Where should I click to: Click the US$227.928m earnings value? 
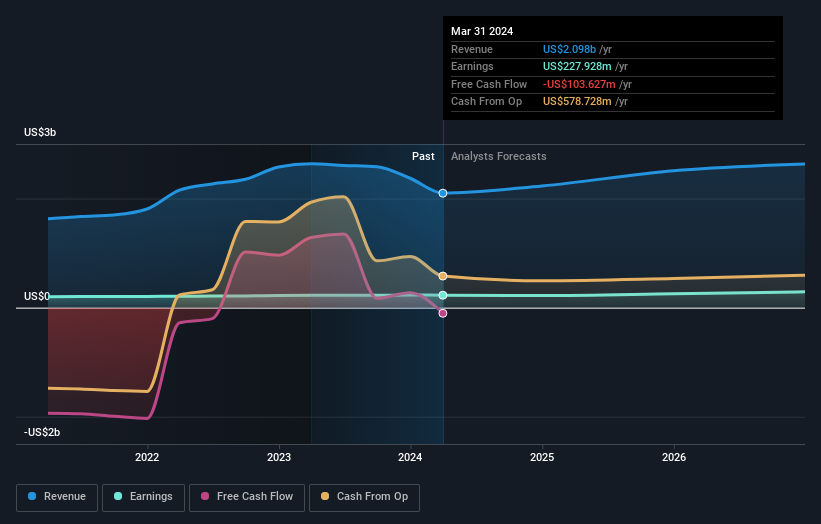click(x=577, y=66)
